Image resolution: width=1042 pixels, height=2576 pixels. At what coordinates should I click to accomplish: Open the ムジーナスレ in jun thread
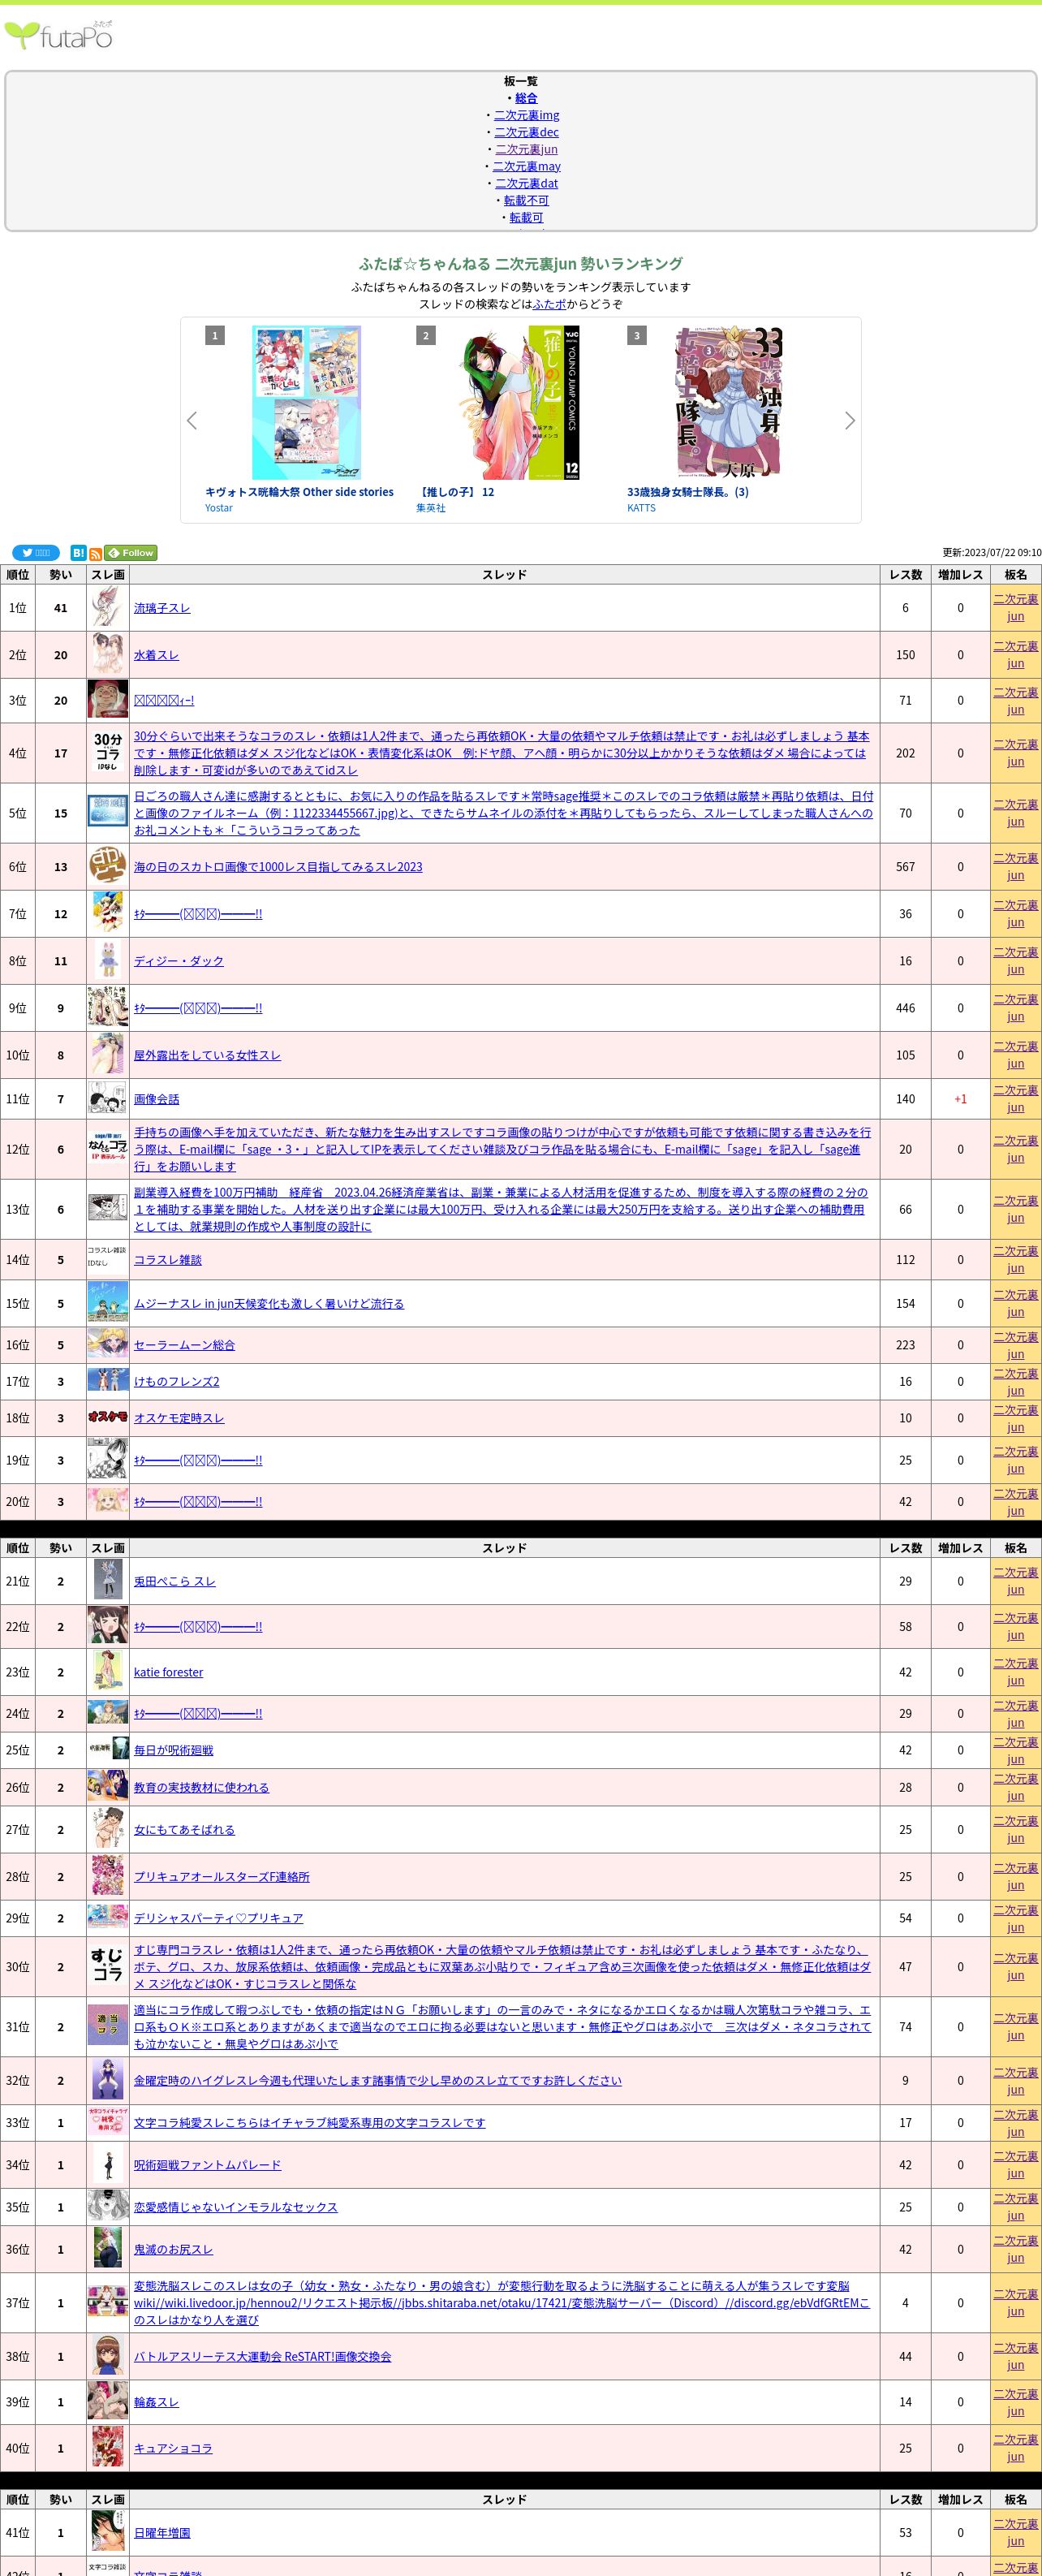[269, 1304]
